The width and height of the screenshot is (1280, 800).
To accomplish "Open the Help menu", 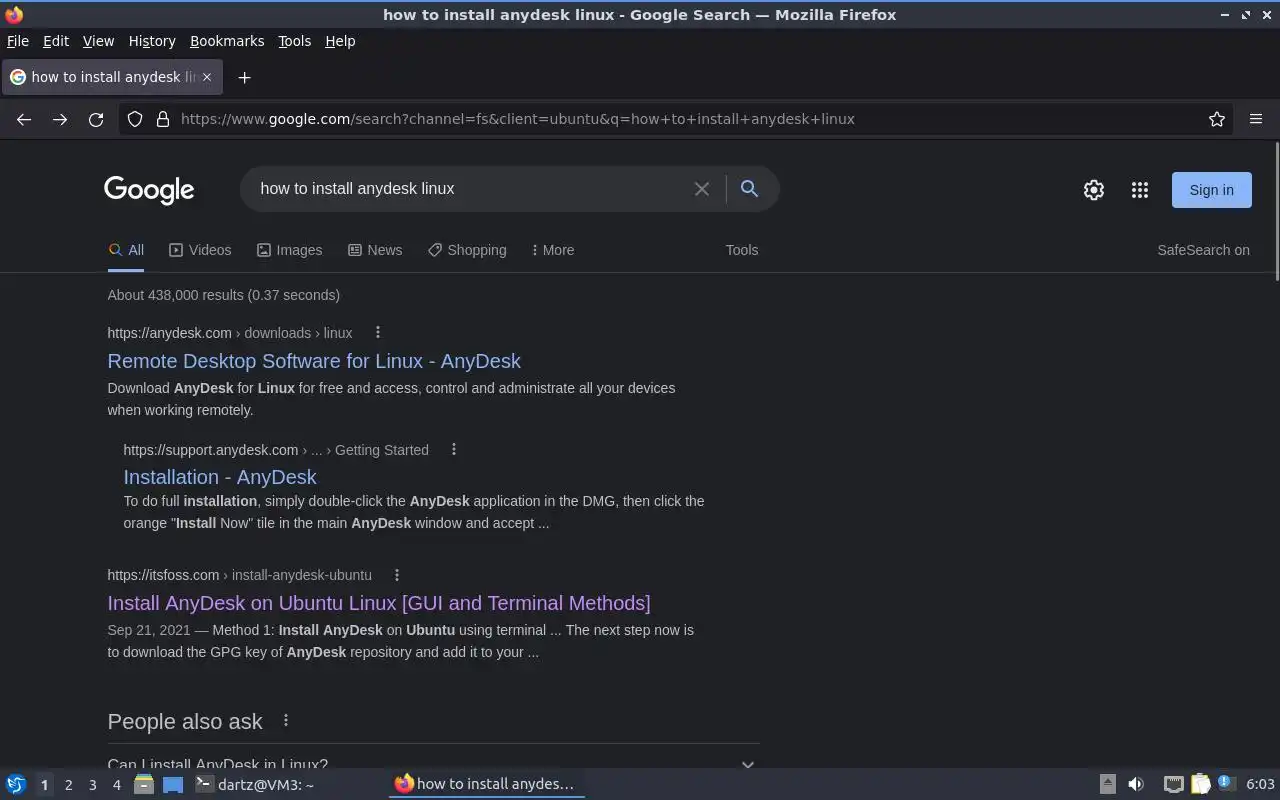I will [x=340, y=41].
